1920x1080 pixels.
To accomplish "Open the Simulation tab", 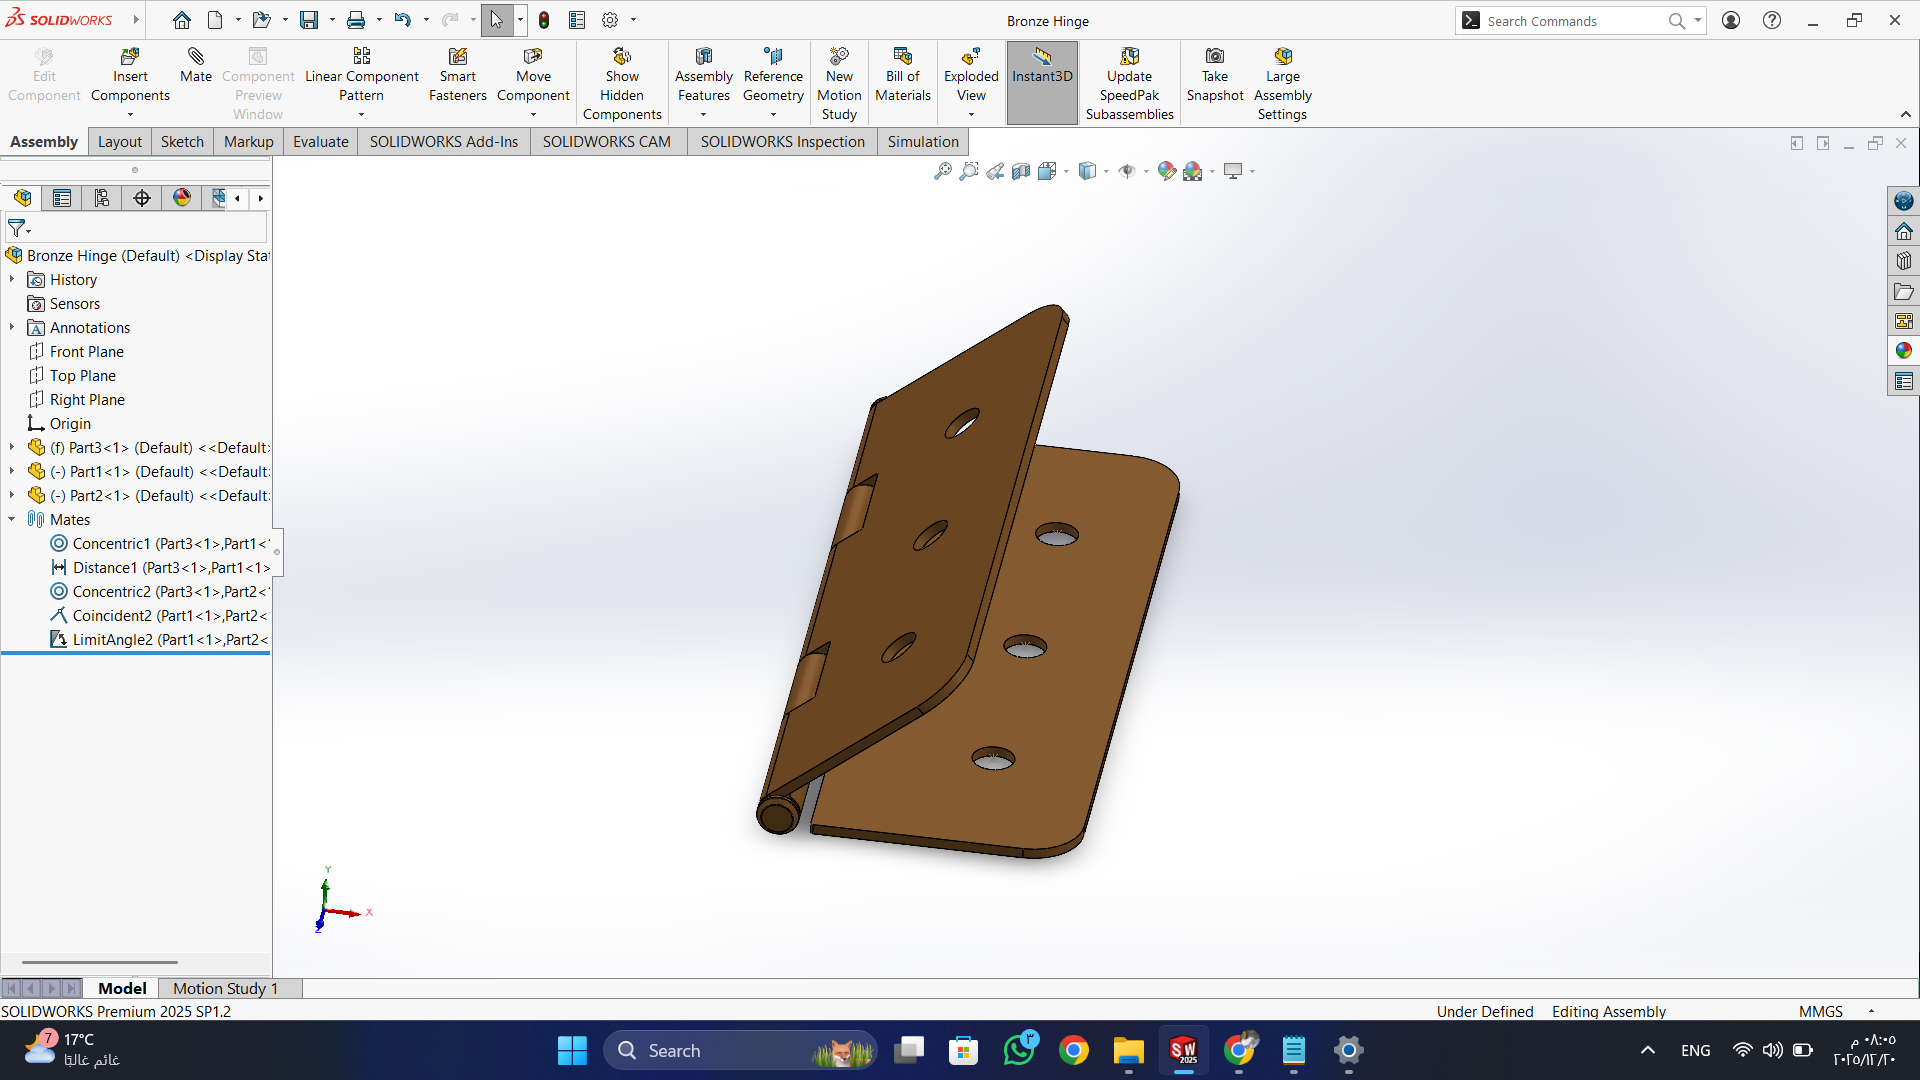I will coord(923,142).
